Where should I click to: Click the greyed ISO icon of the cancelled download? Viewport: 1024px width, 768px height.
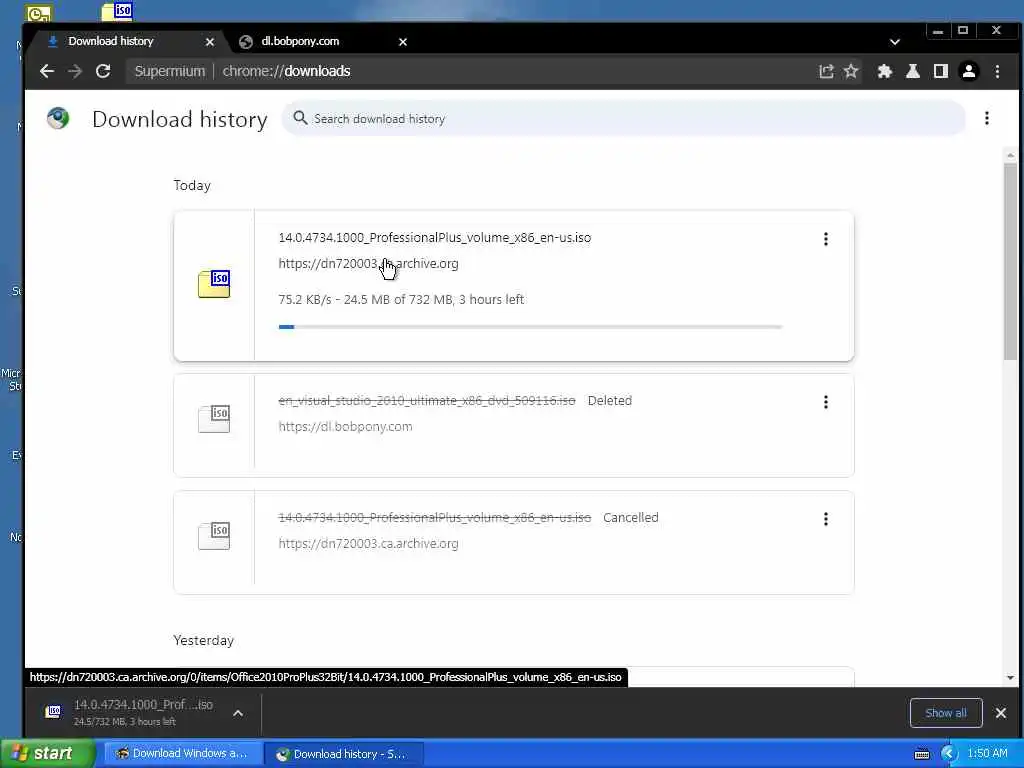214,536
